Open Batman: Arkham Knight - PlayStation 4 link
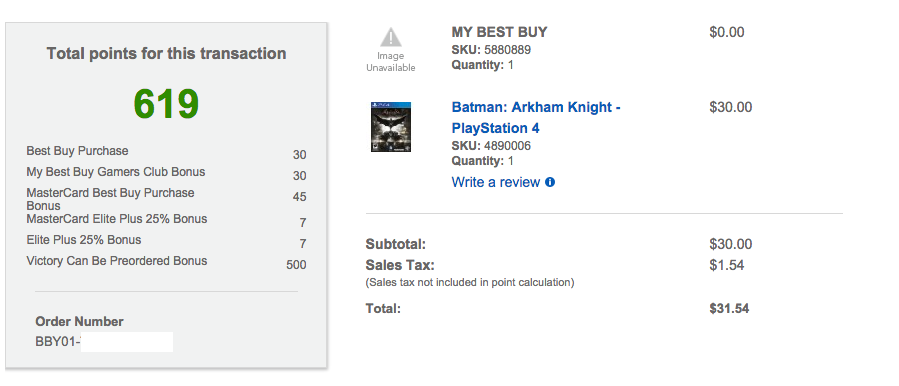This screenshot has height=386, width=899. pos(536,118)
